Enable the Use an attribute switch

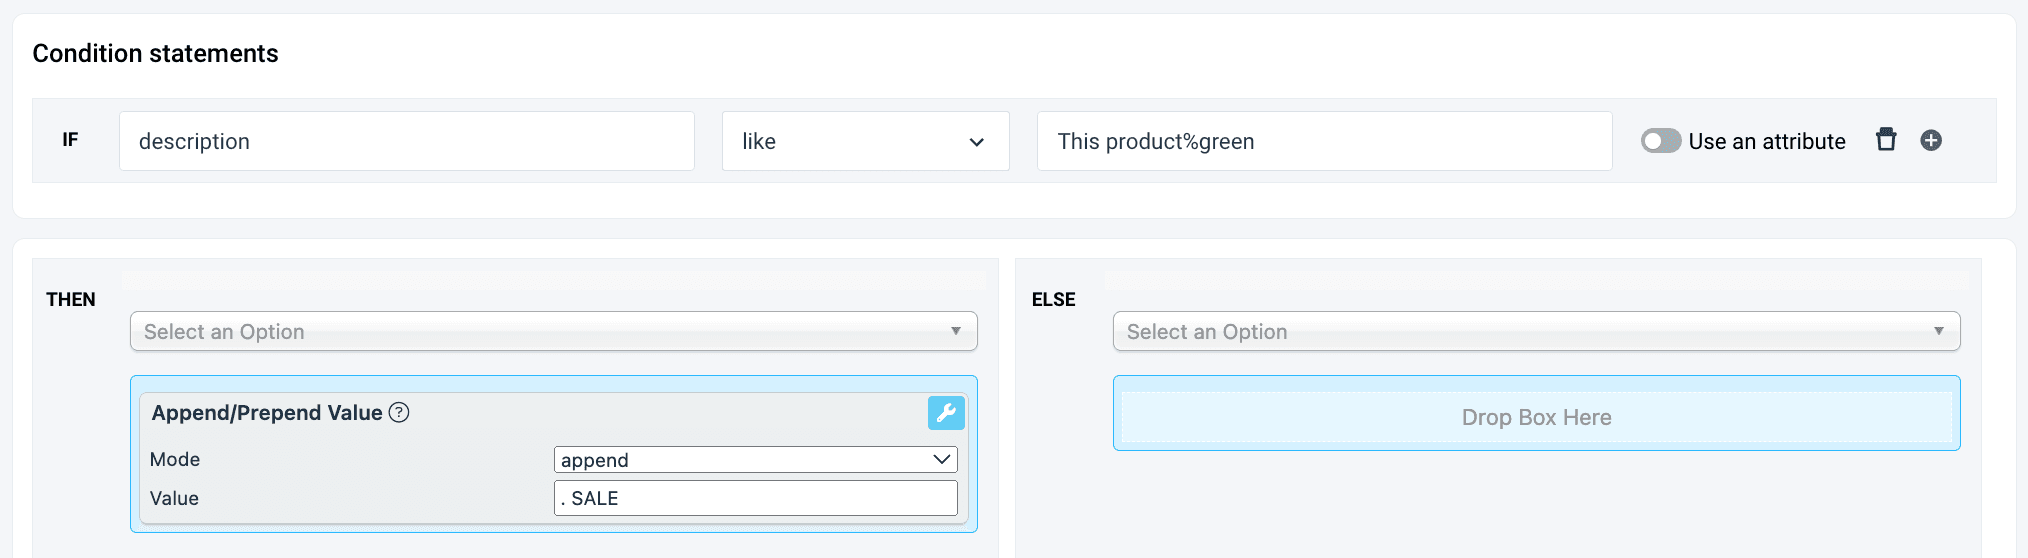(1660, 141)
